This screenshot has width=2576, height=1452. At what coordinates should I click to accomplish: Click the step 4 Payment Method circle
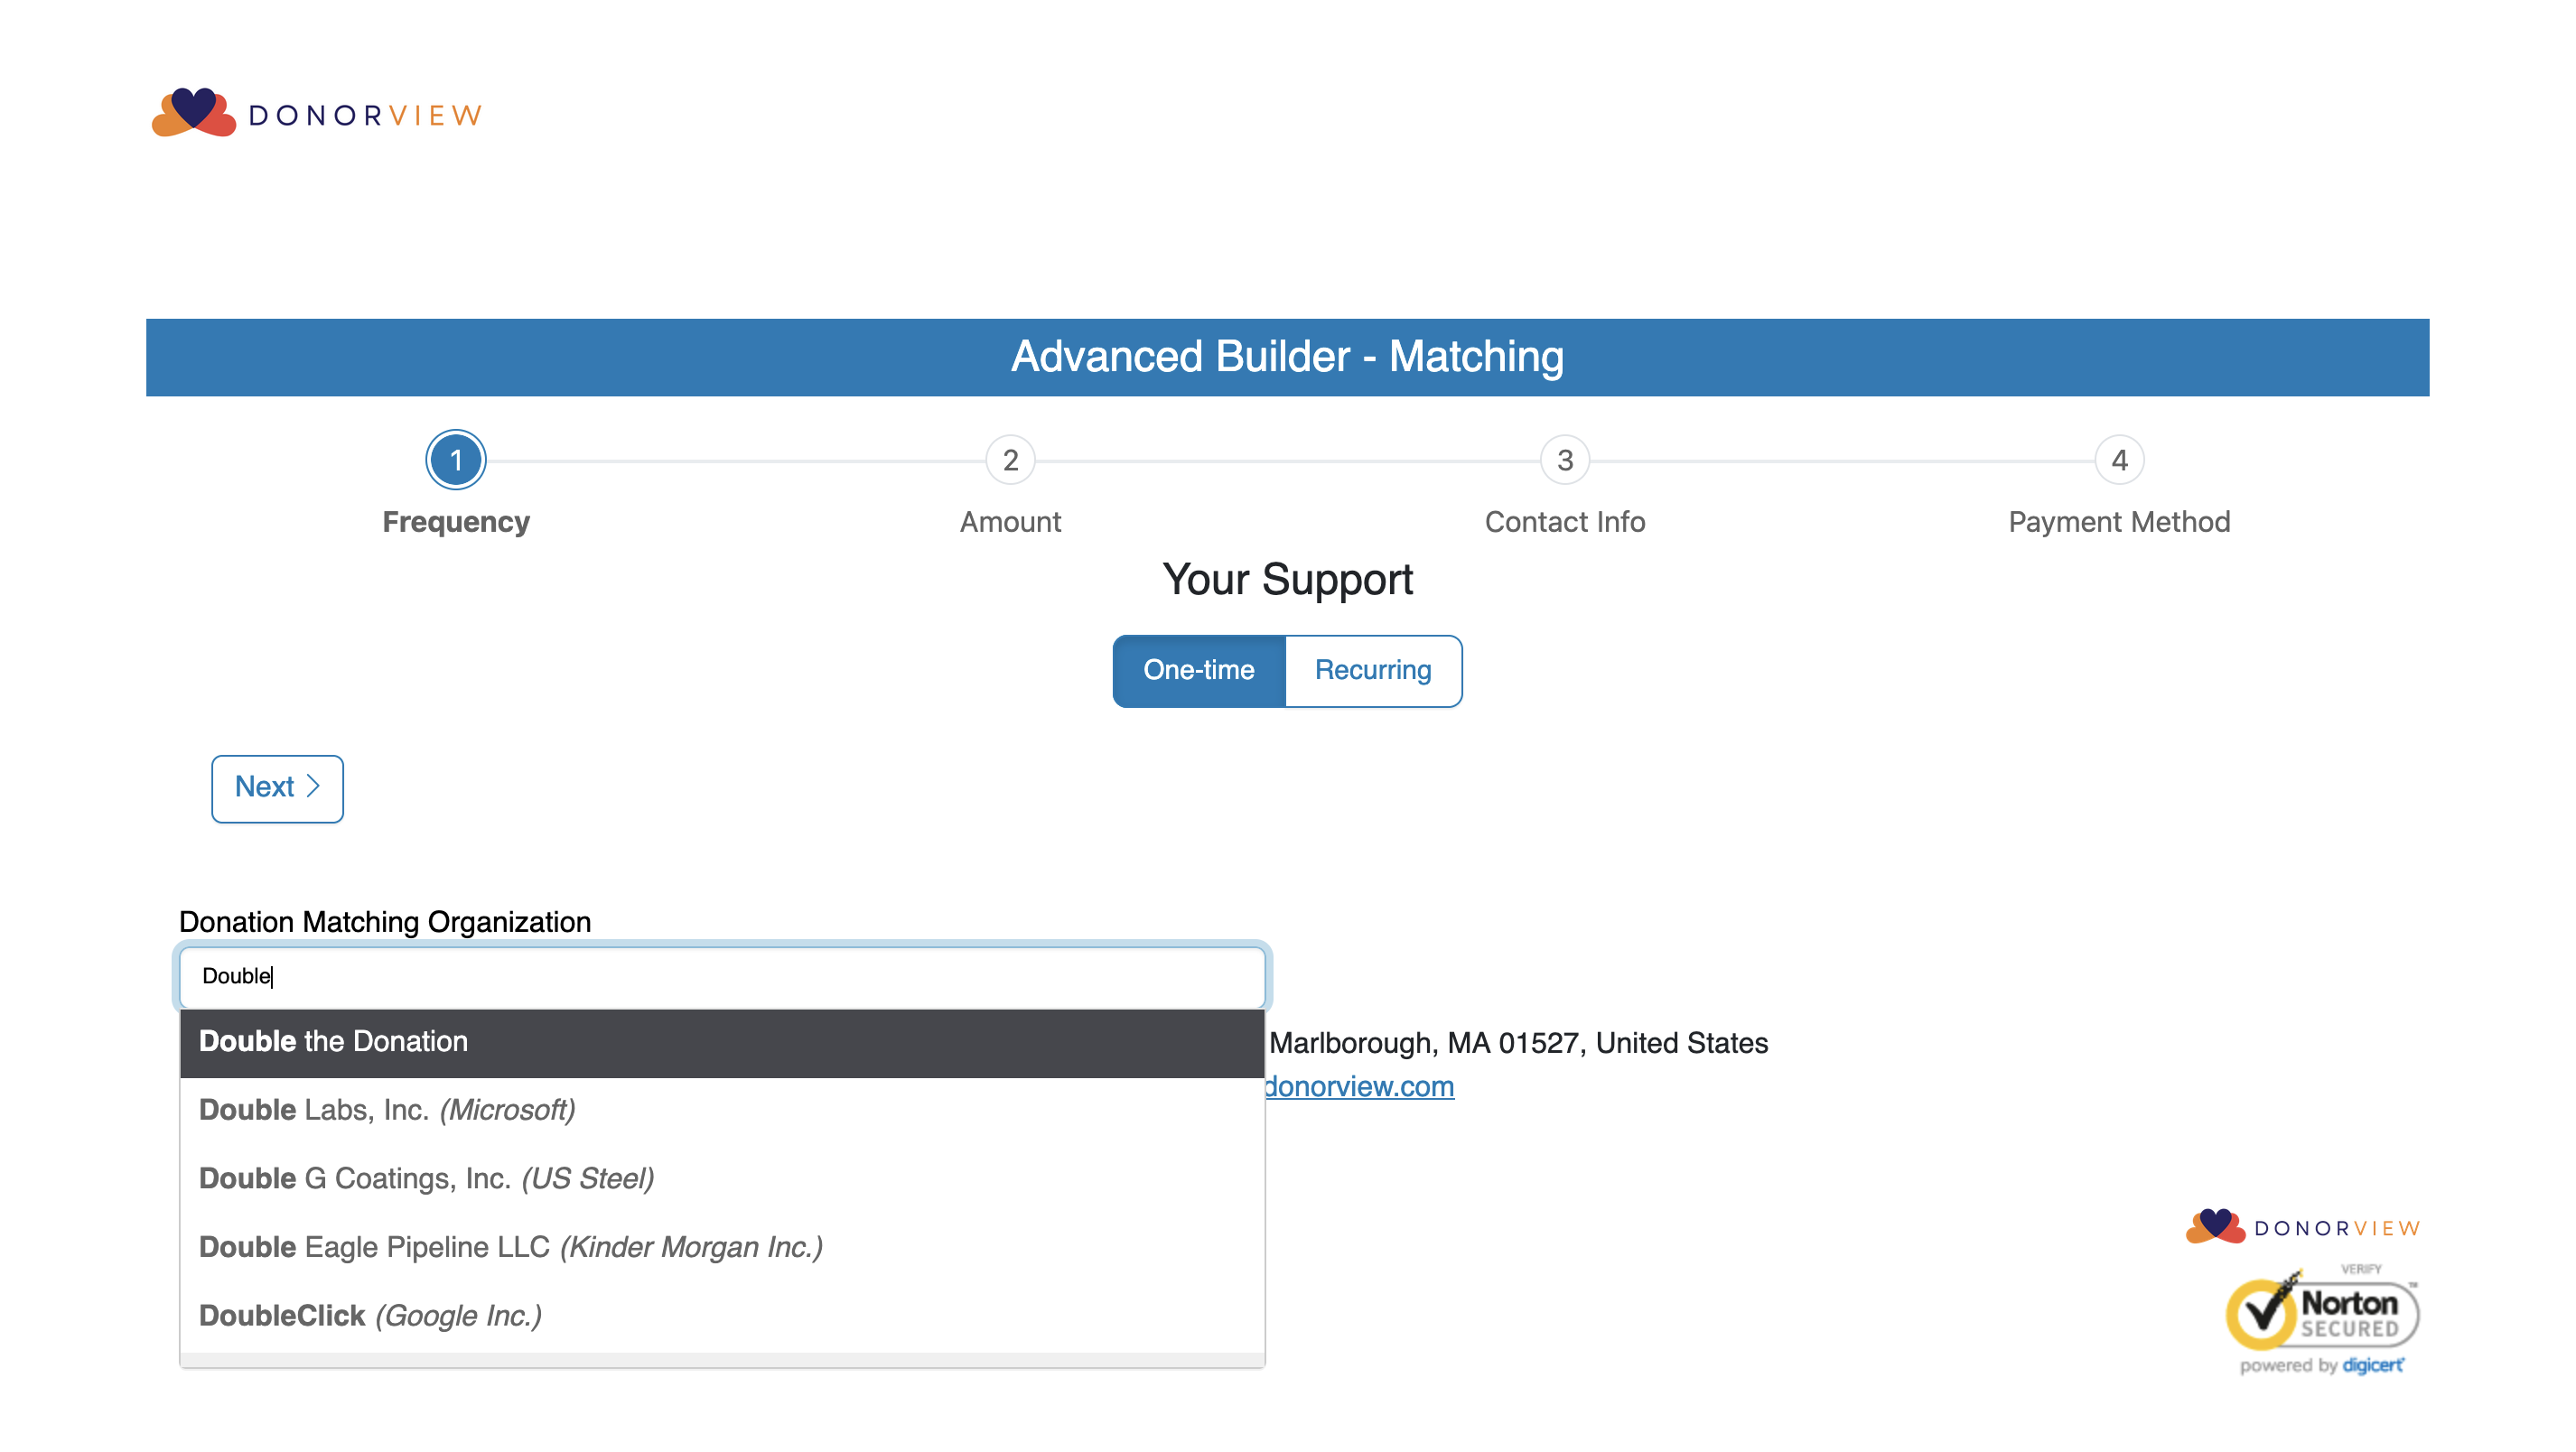(2118, 460)
